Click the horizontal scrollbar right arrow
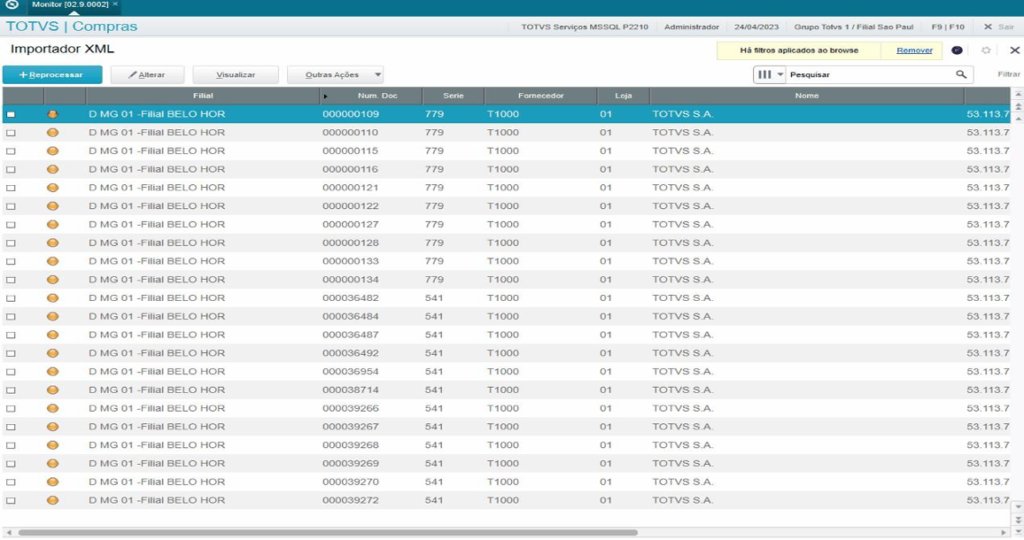The height and width of the screenshot is (540, 1024). [x=1004, y=533]
